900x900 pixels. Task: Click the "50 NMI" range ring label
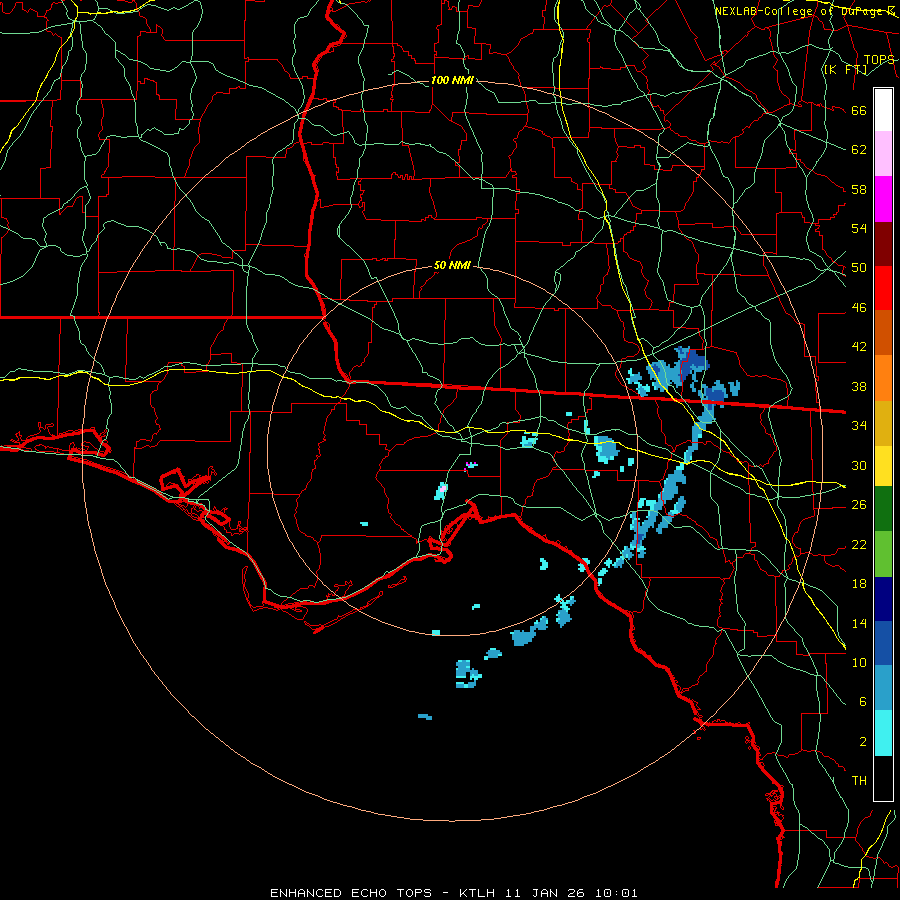pos(452,265)
